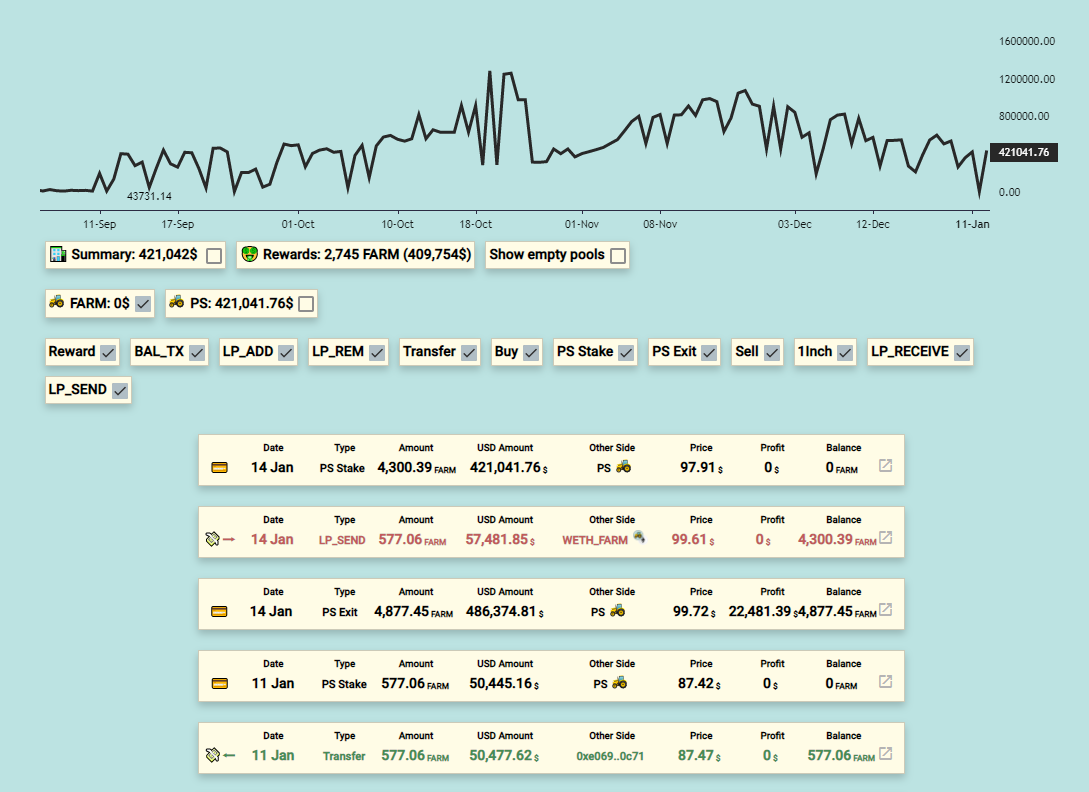The width and height of the screenshot is (1089, 792).
Task: Uncheck the LP_SEND filter checkbox
Action: 120,390
